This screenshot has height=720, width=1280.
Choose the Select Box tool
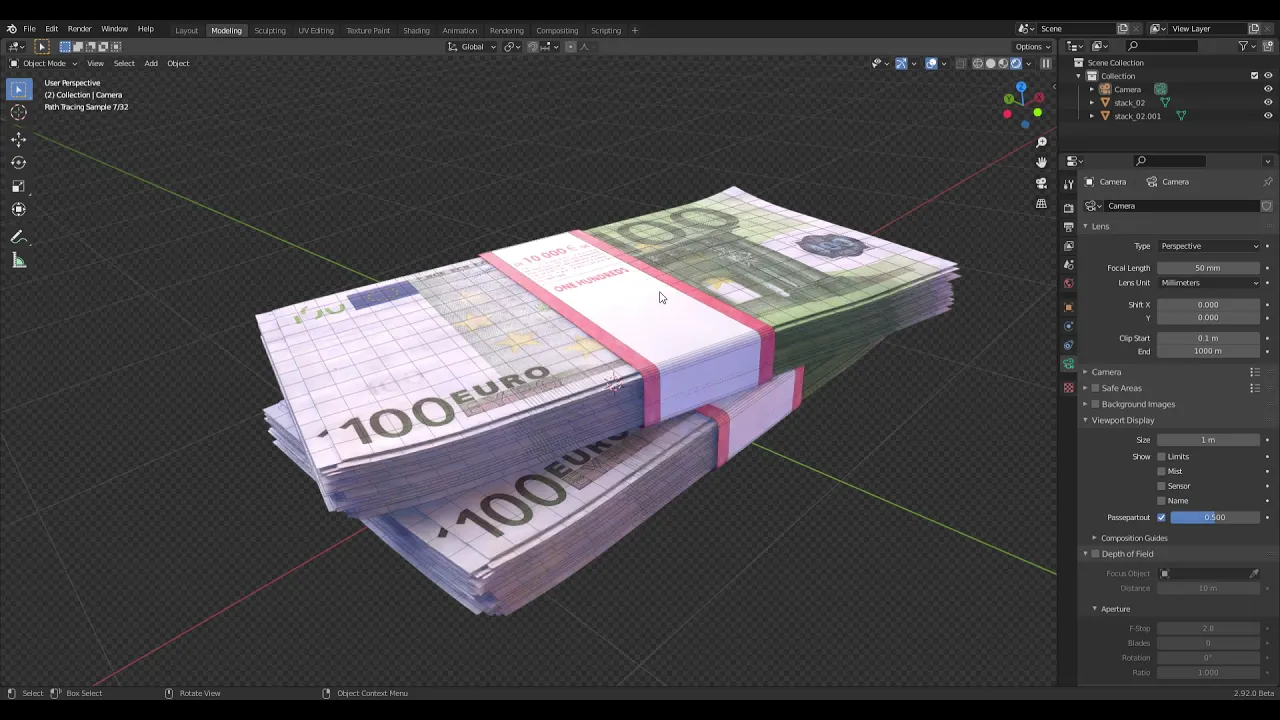point(18,90)
